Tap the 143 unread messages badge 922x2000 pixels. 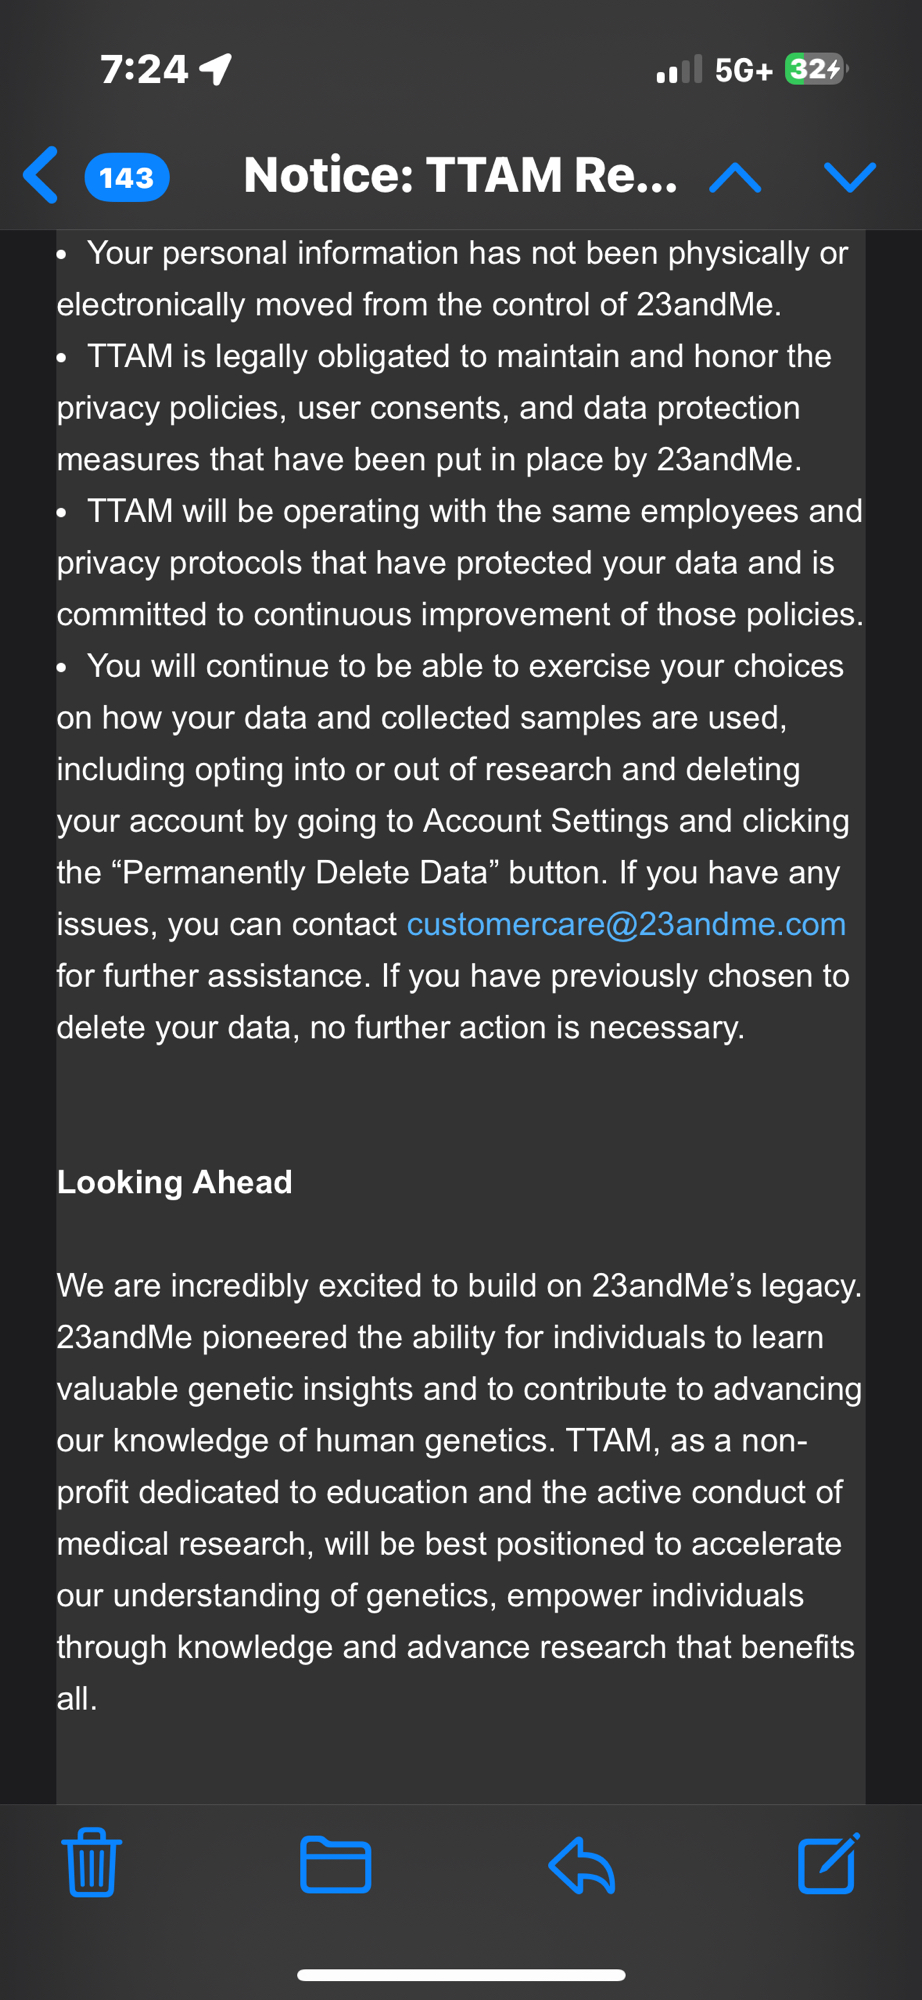[x=127, y=178]
